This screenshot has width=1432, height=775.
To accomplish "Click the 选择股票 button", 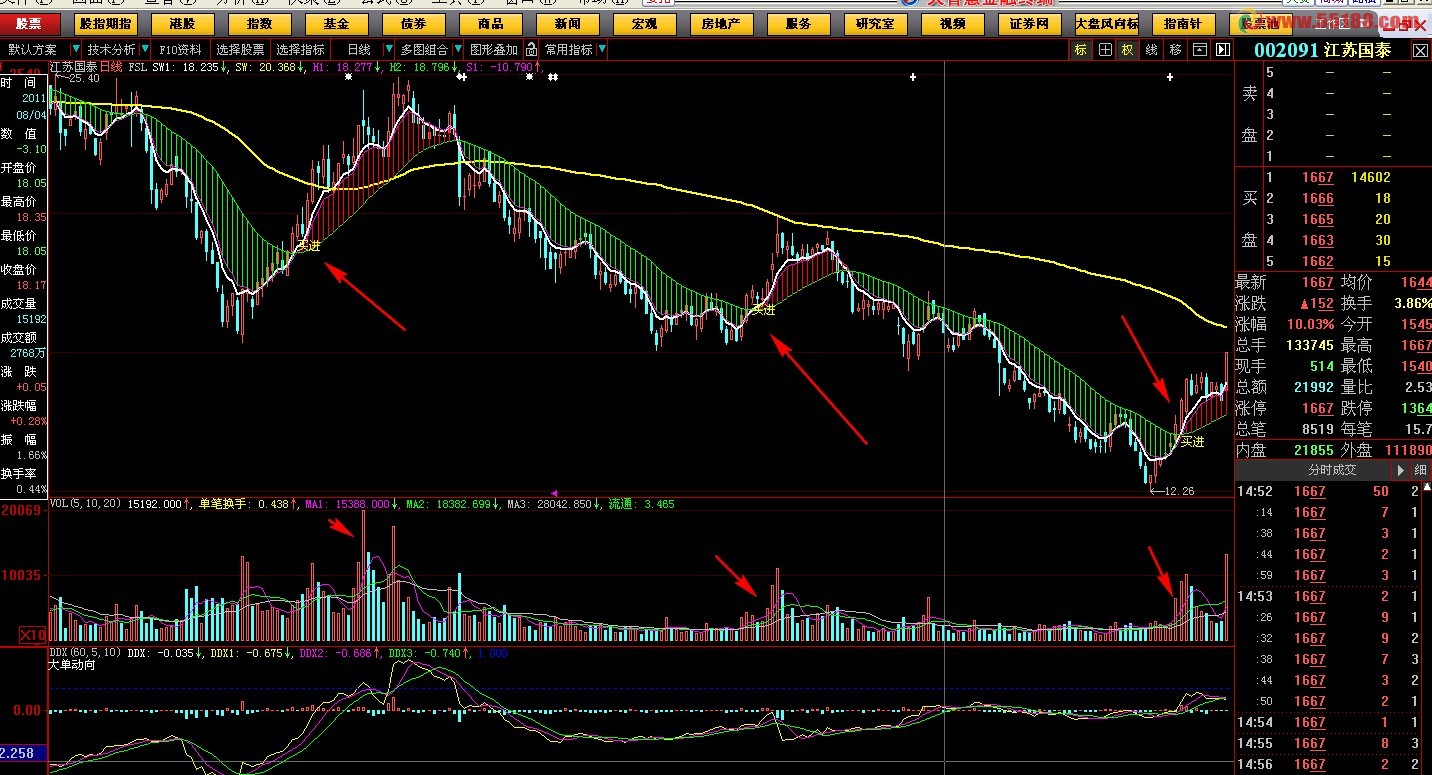I will click(x=241, y=49).
